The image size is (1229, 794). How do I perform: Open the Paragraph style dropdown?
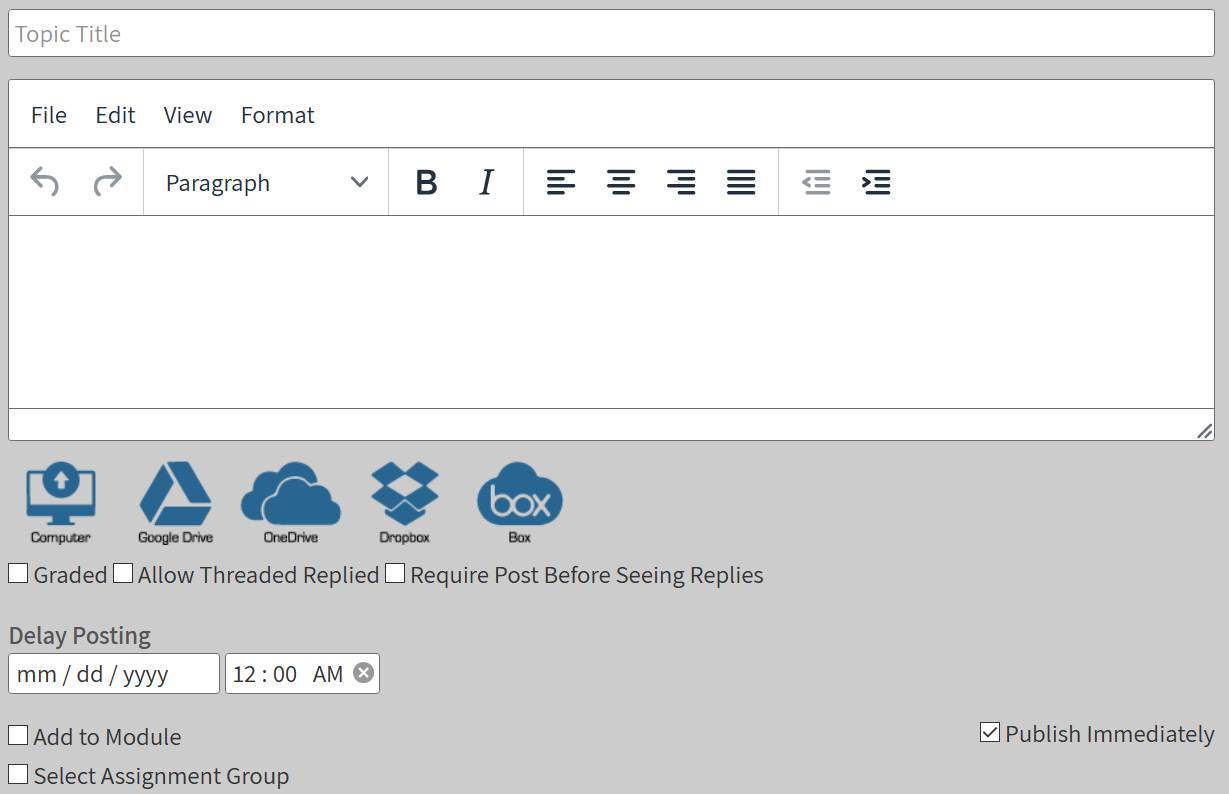(x=266, y=182)
